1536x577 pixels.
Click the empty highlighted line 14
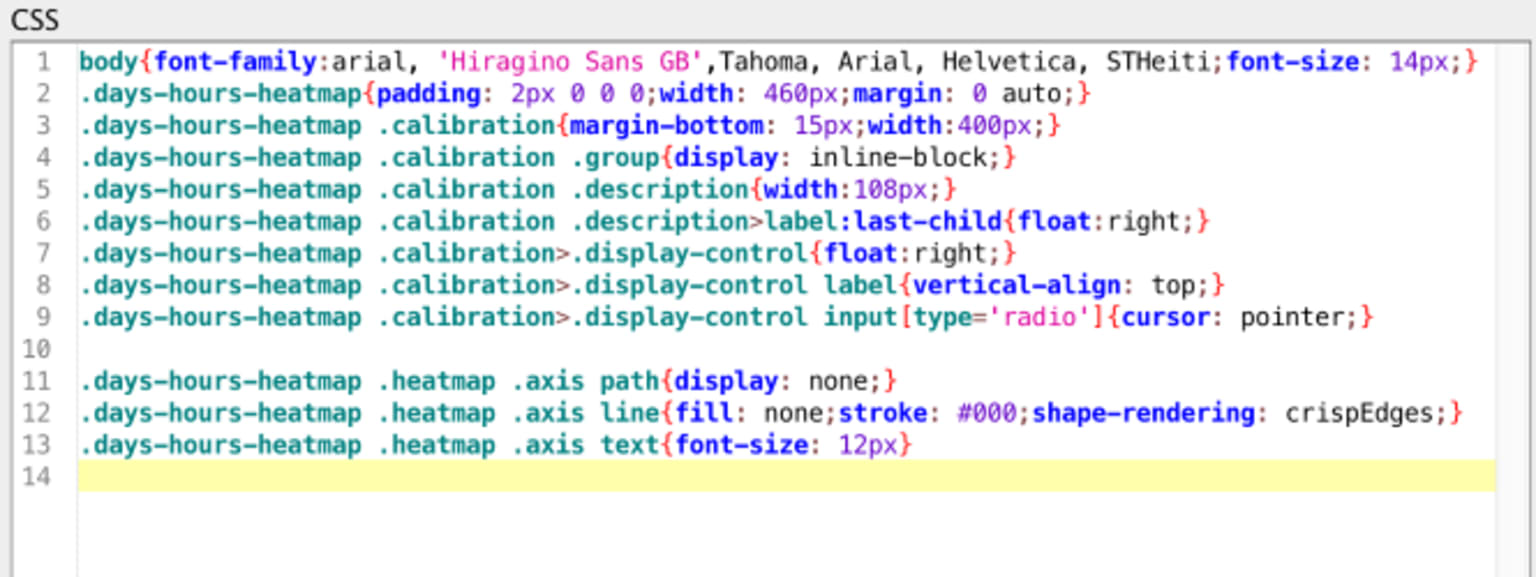(786, 476)
